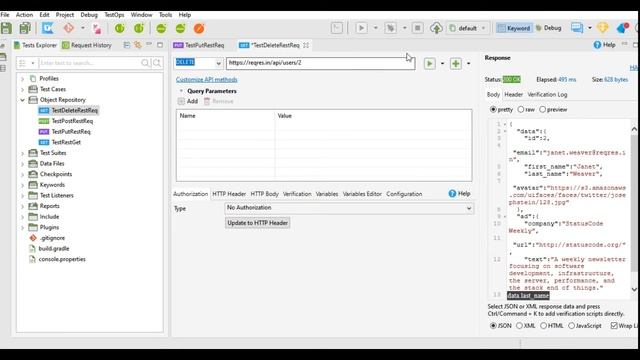Select the JavaScript format radio button
Screen dimensions: 640x360
[571, 326]
